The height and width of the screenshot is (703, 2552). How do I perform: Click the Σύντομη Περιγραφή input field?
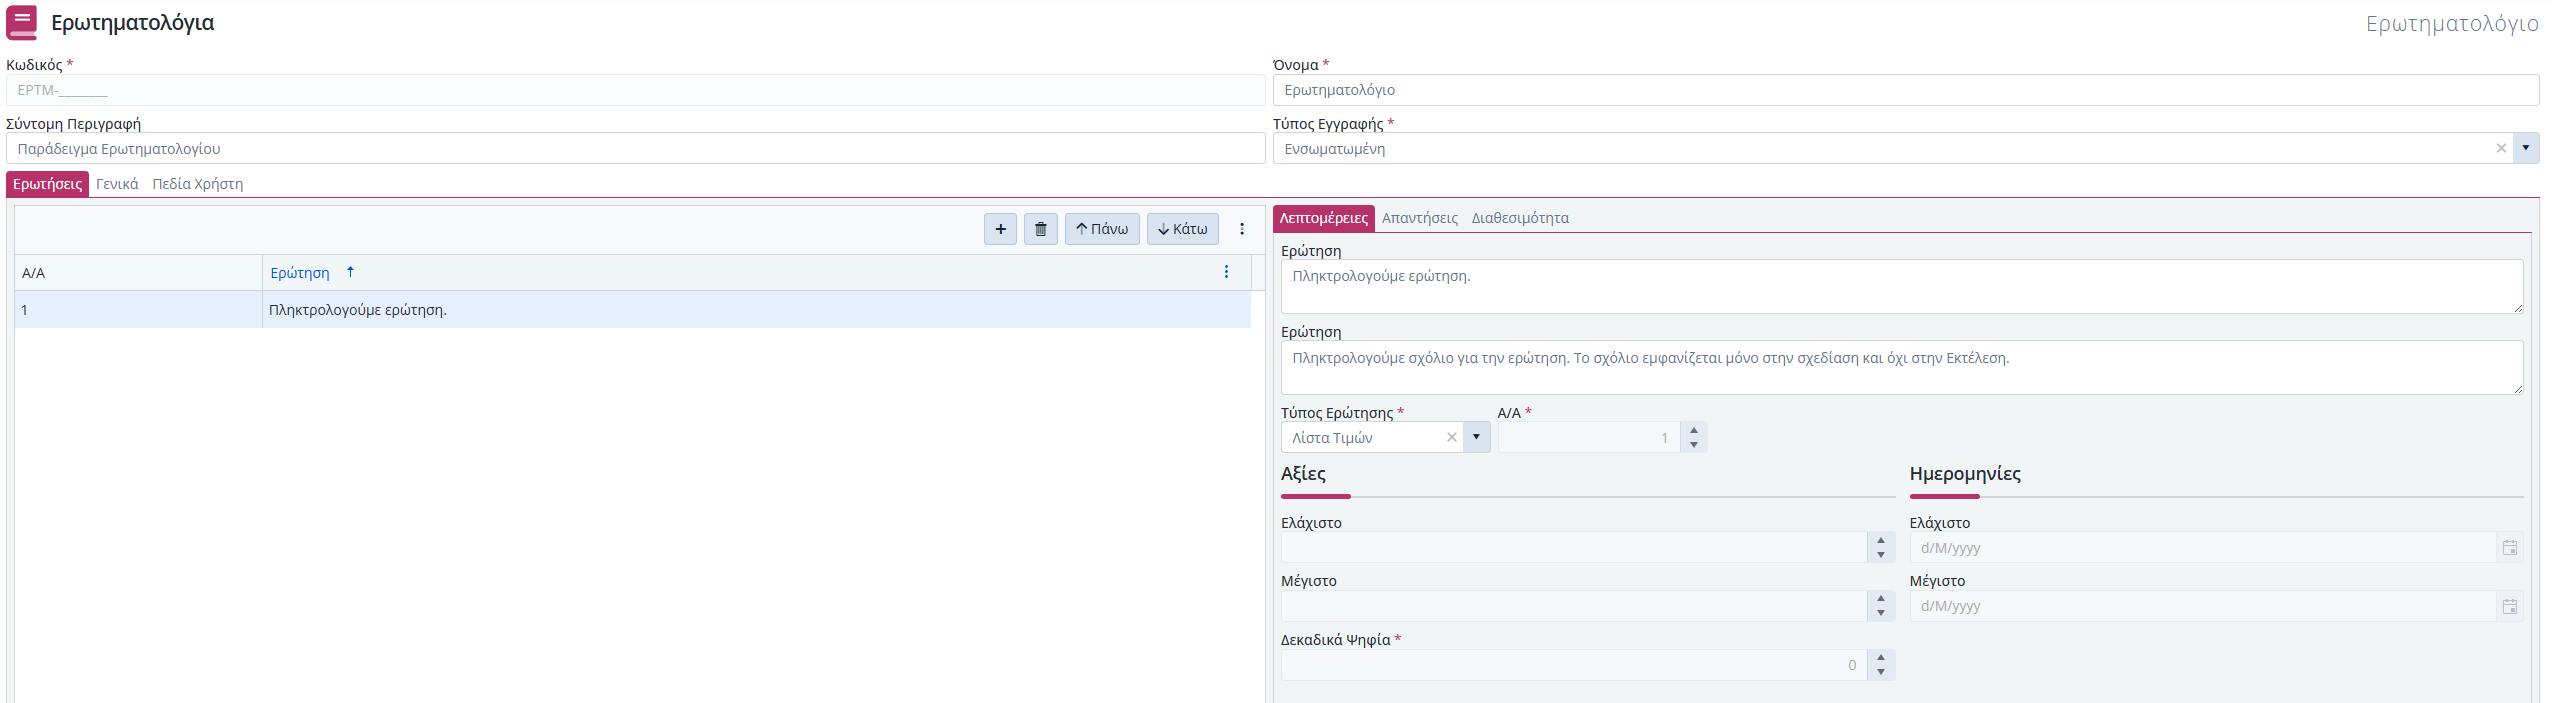(635, 149)
